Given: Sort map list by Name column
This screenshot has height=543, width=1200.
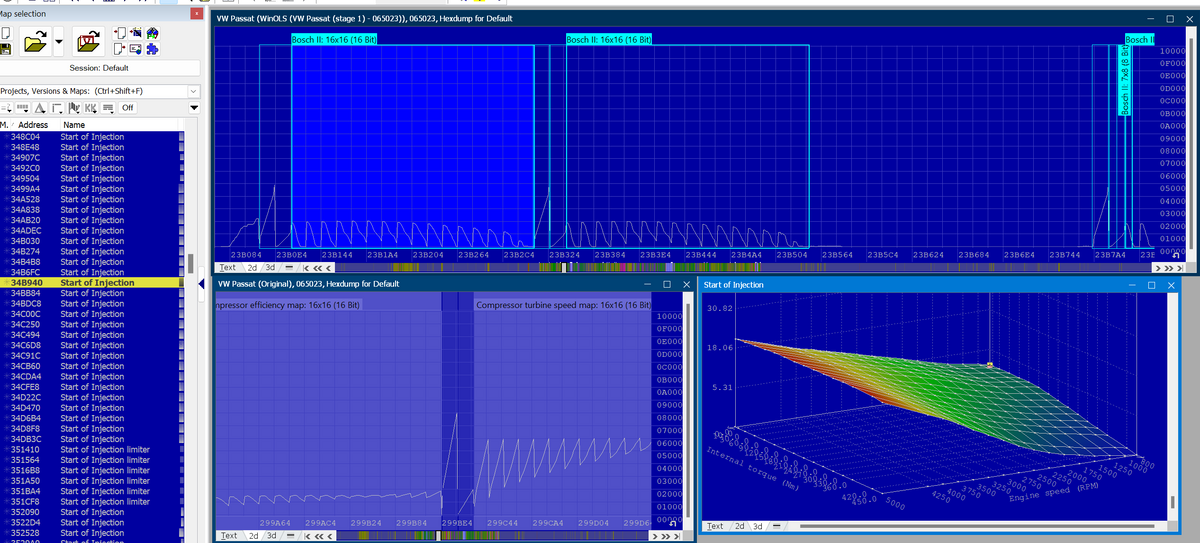Looking at the screenshot, I should pyautogui.click(x=74, y=125).
